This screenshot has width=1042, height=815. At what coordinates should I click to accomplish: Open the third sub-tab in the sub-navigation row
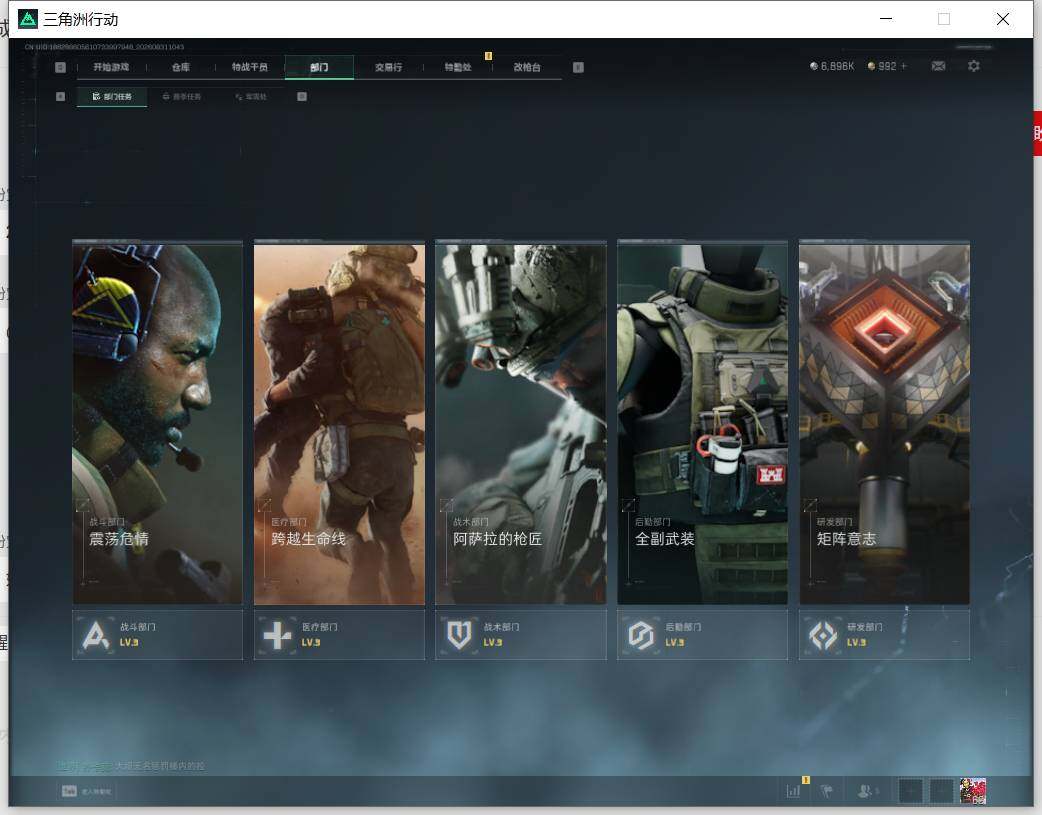(251, 96)
